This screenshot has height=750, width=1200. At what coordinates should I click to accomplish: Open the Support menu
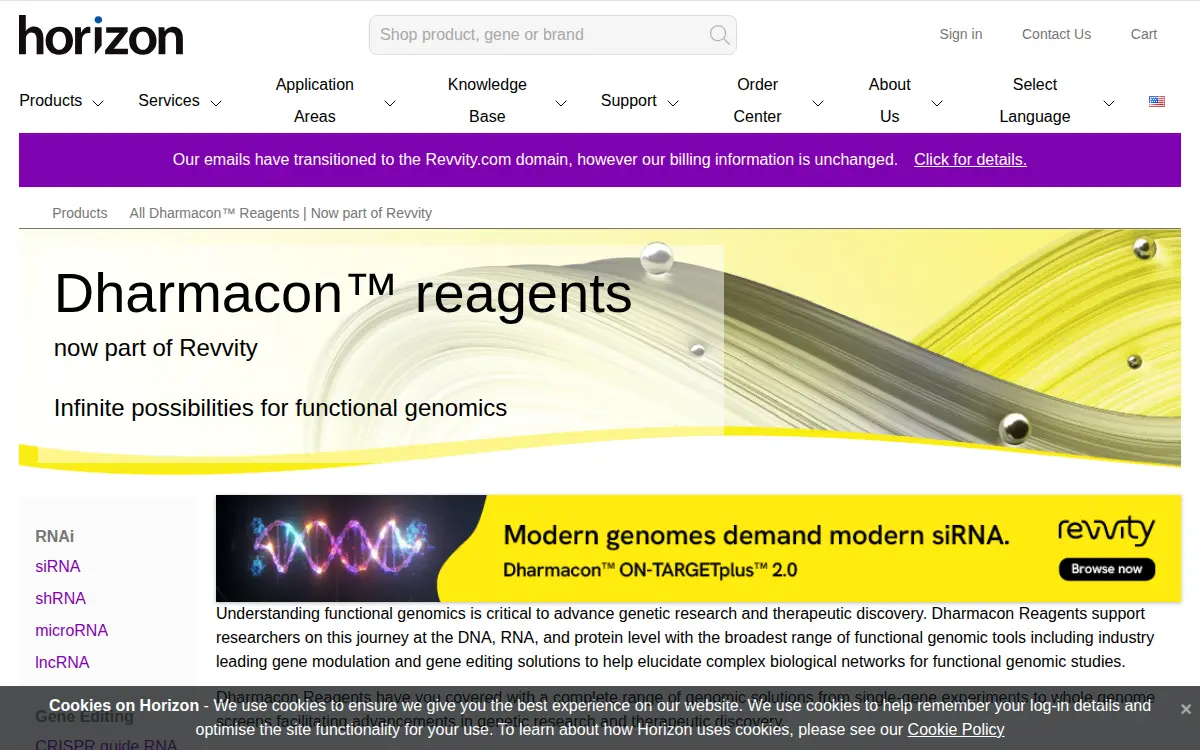[629, 100]
